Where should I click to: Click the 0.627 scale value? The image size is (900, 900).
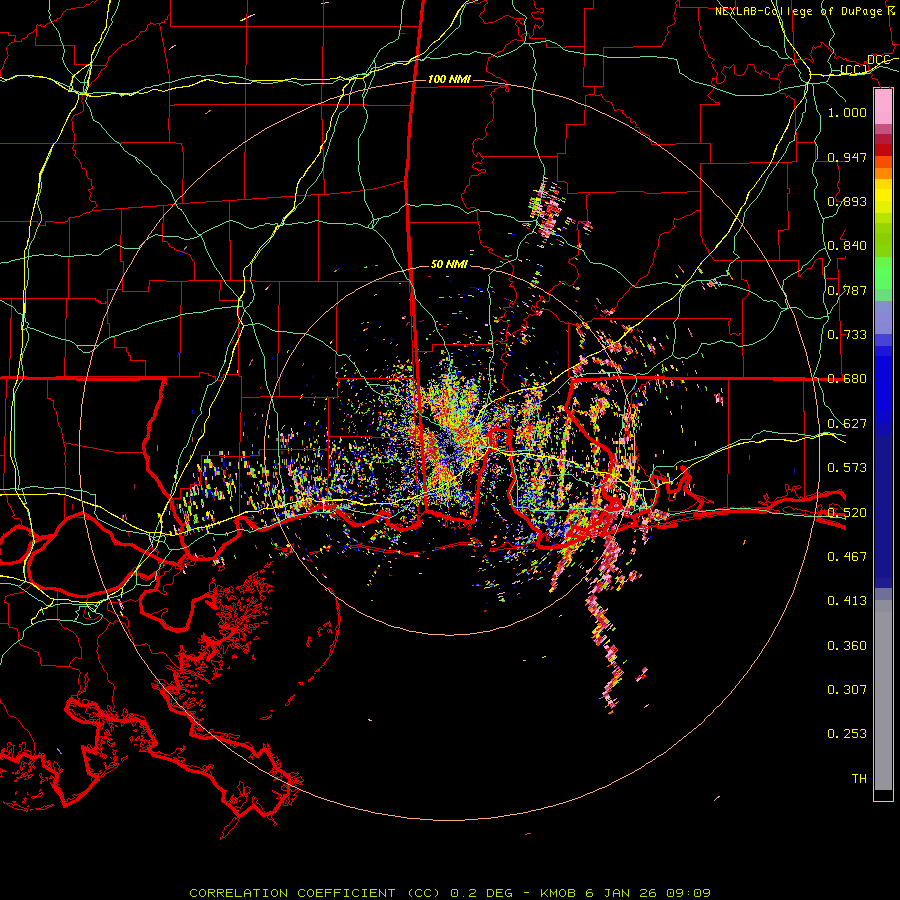point(847,424)
